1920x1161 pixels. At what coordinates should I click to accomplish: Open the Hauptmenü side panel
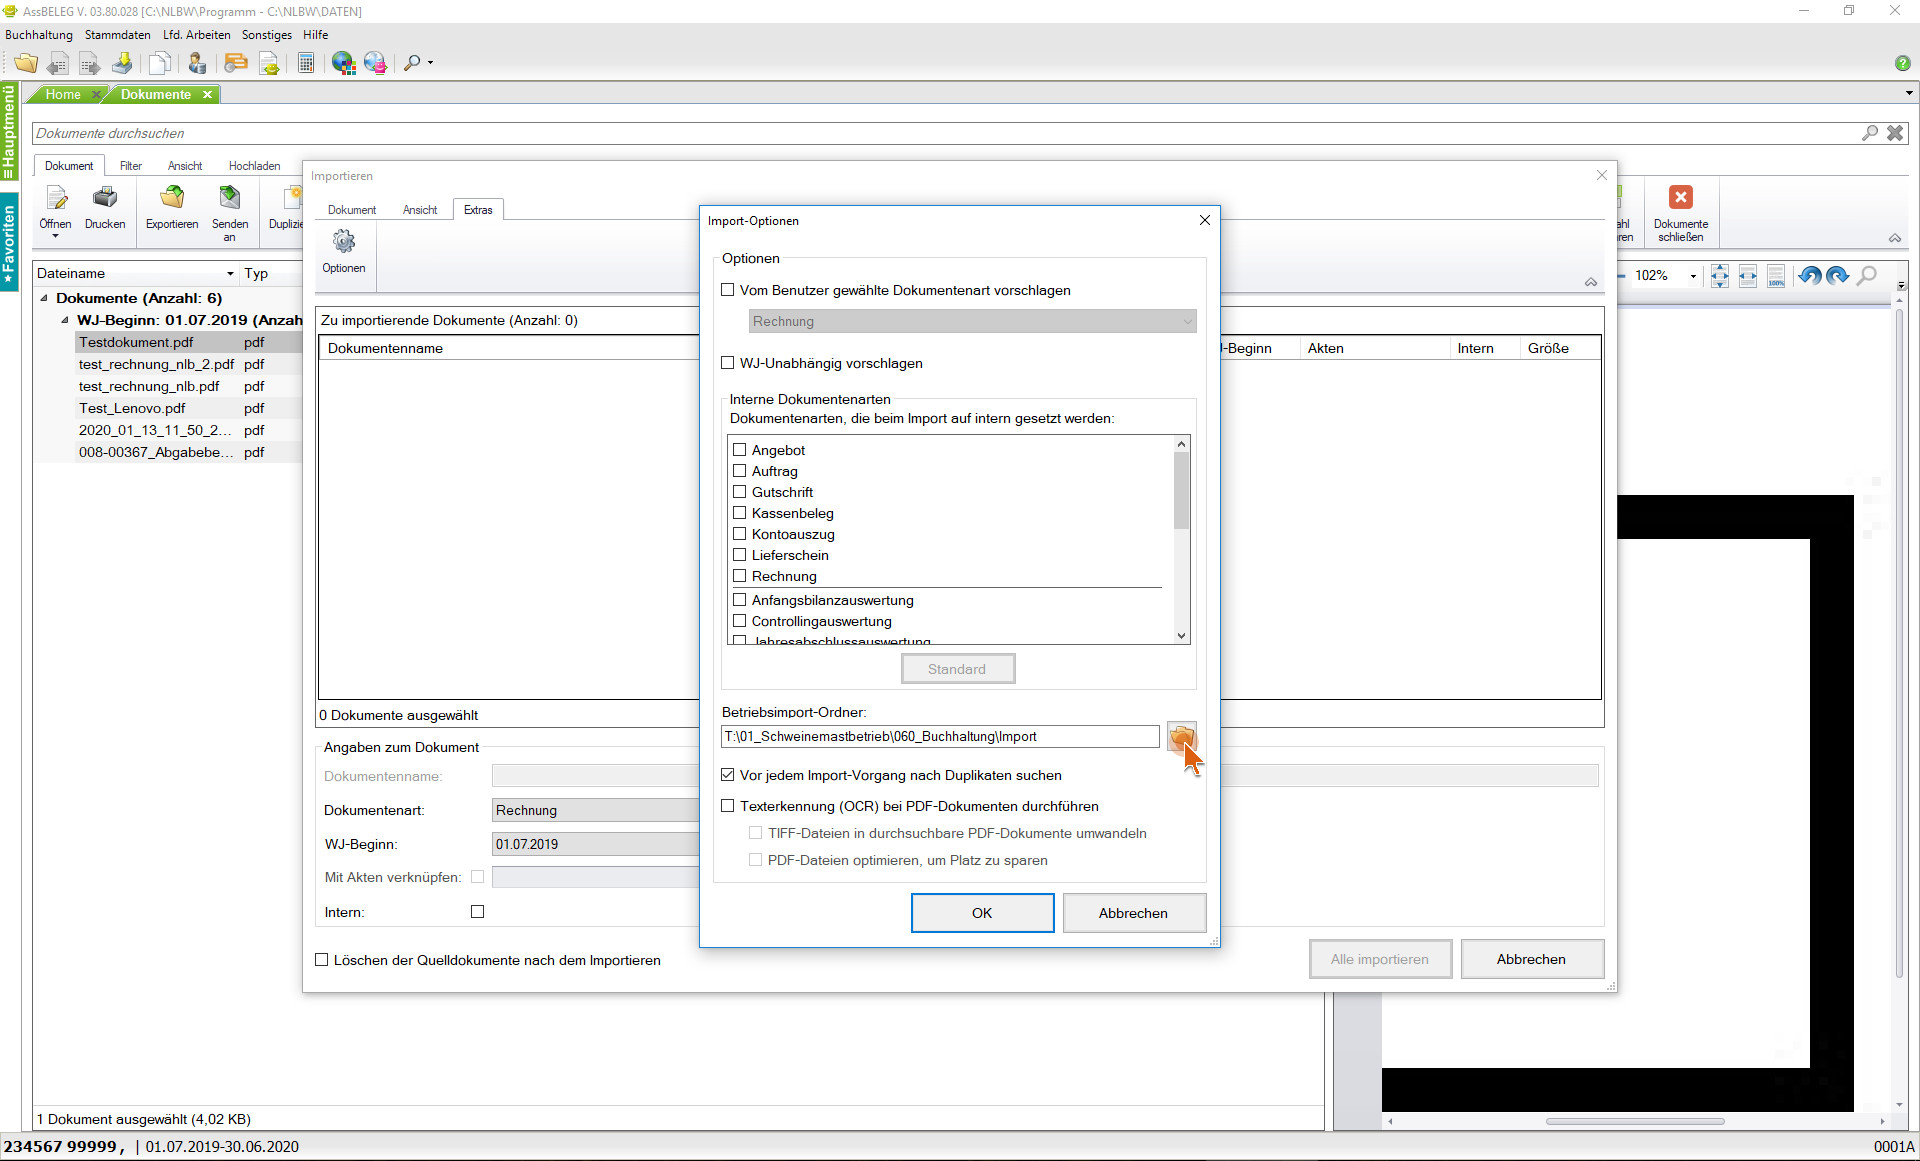point(9,131)
